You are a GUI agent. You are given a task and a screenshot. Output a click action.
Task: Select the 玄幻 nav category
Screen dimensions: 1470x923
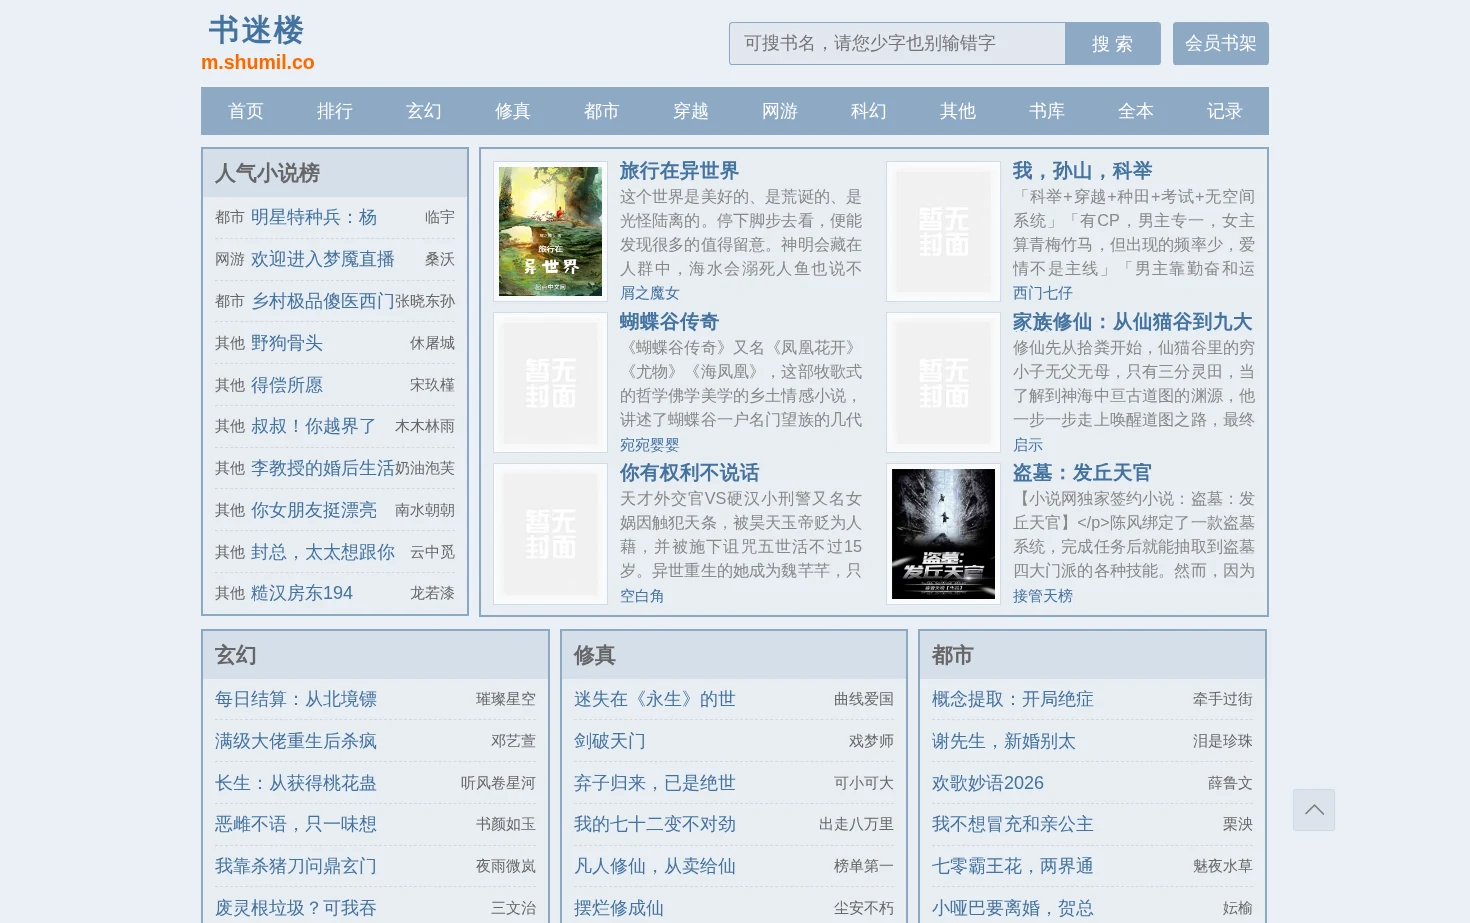tap(424, 111)
